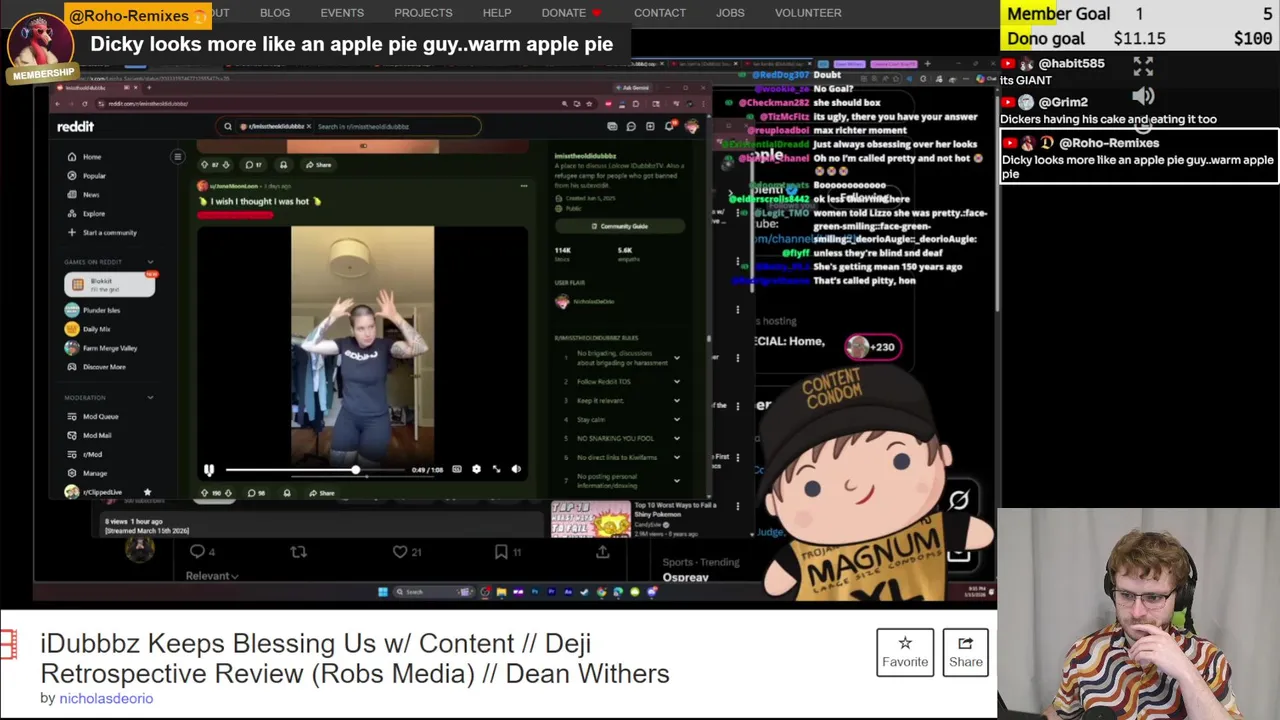Open the PROJECTS menu item
1280x720 pixels.
[423, 13]
